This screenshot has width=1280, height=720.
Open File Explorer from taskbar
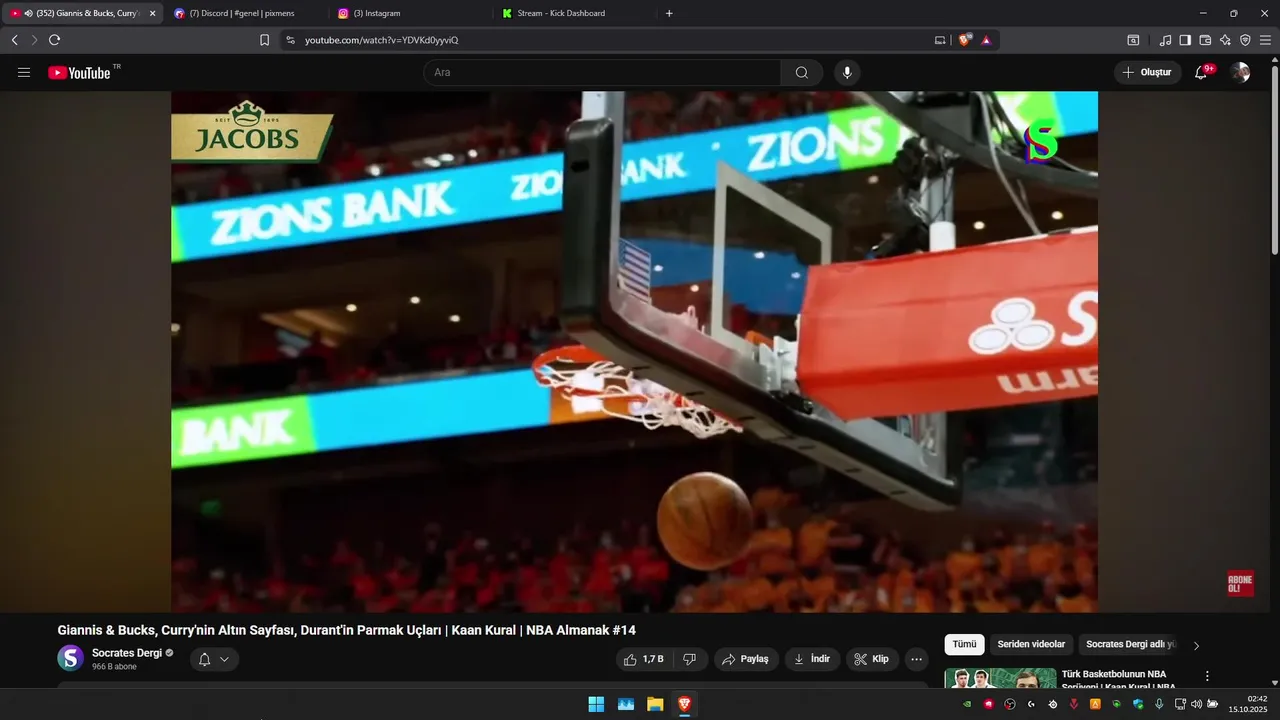(x=655, y=704)
